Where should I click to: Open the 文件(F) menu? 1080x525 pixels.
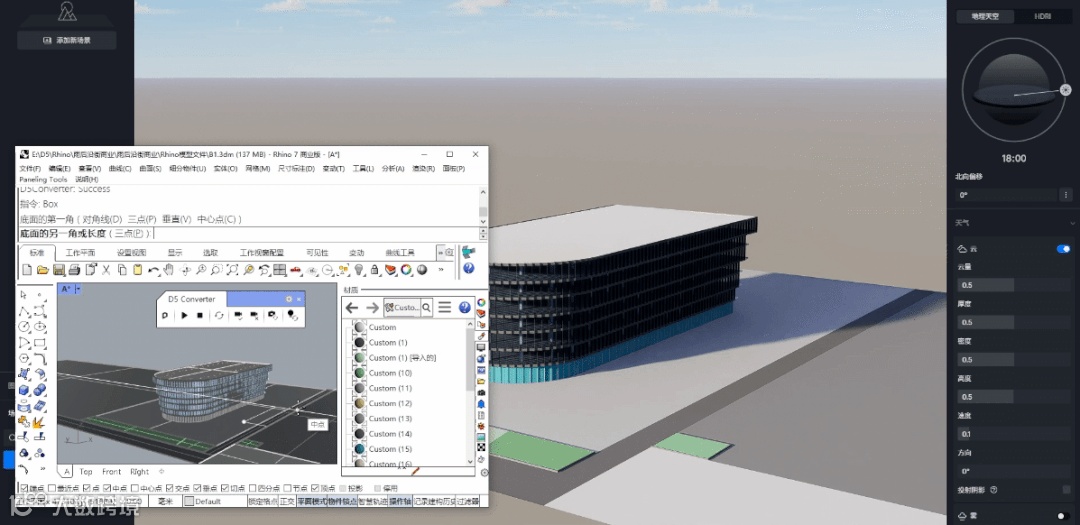[x=30, y=169]
